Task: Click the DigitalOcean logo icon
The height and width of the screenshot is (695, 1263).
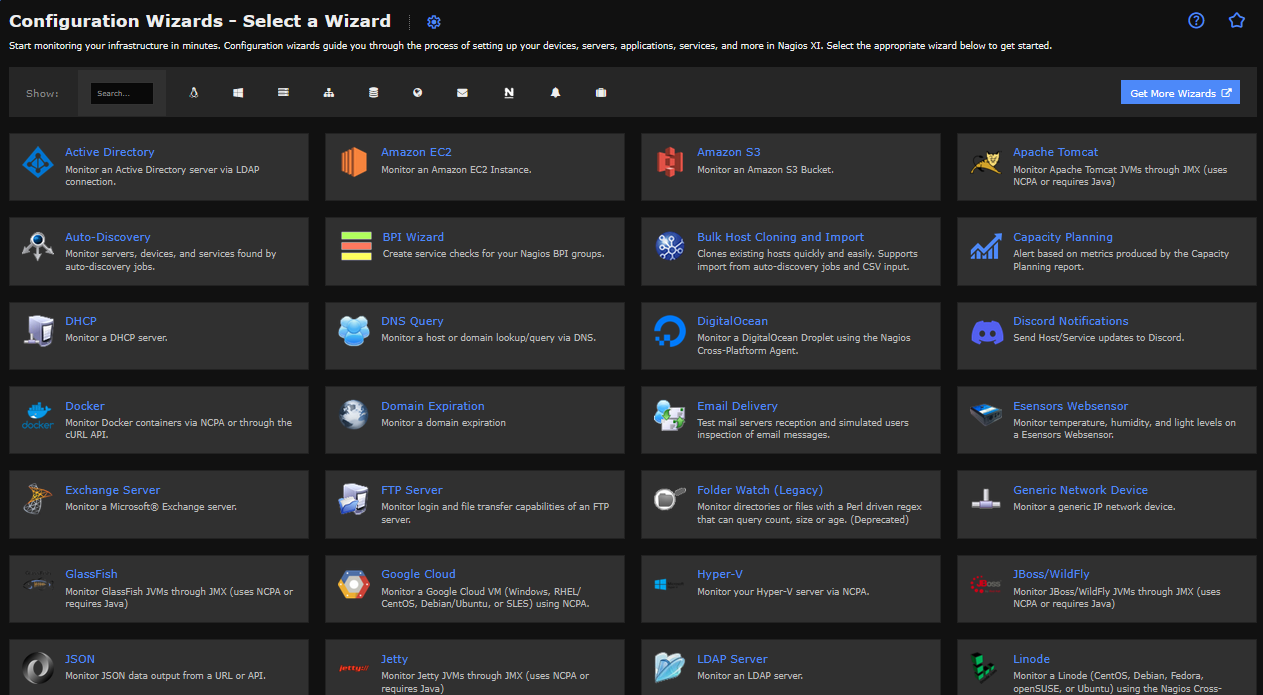Action: pyautogui.click(x=670, y=331)
